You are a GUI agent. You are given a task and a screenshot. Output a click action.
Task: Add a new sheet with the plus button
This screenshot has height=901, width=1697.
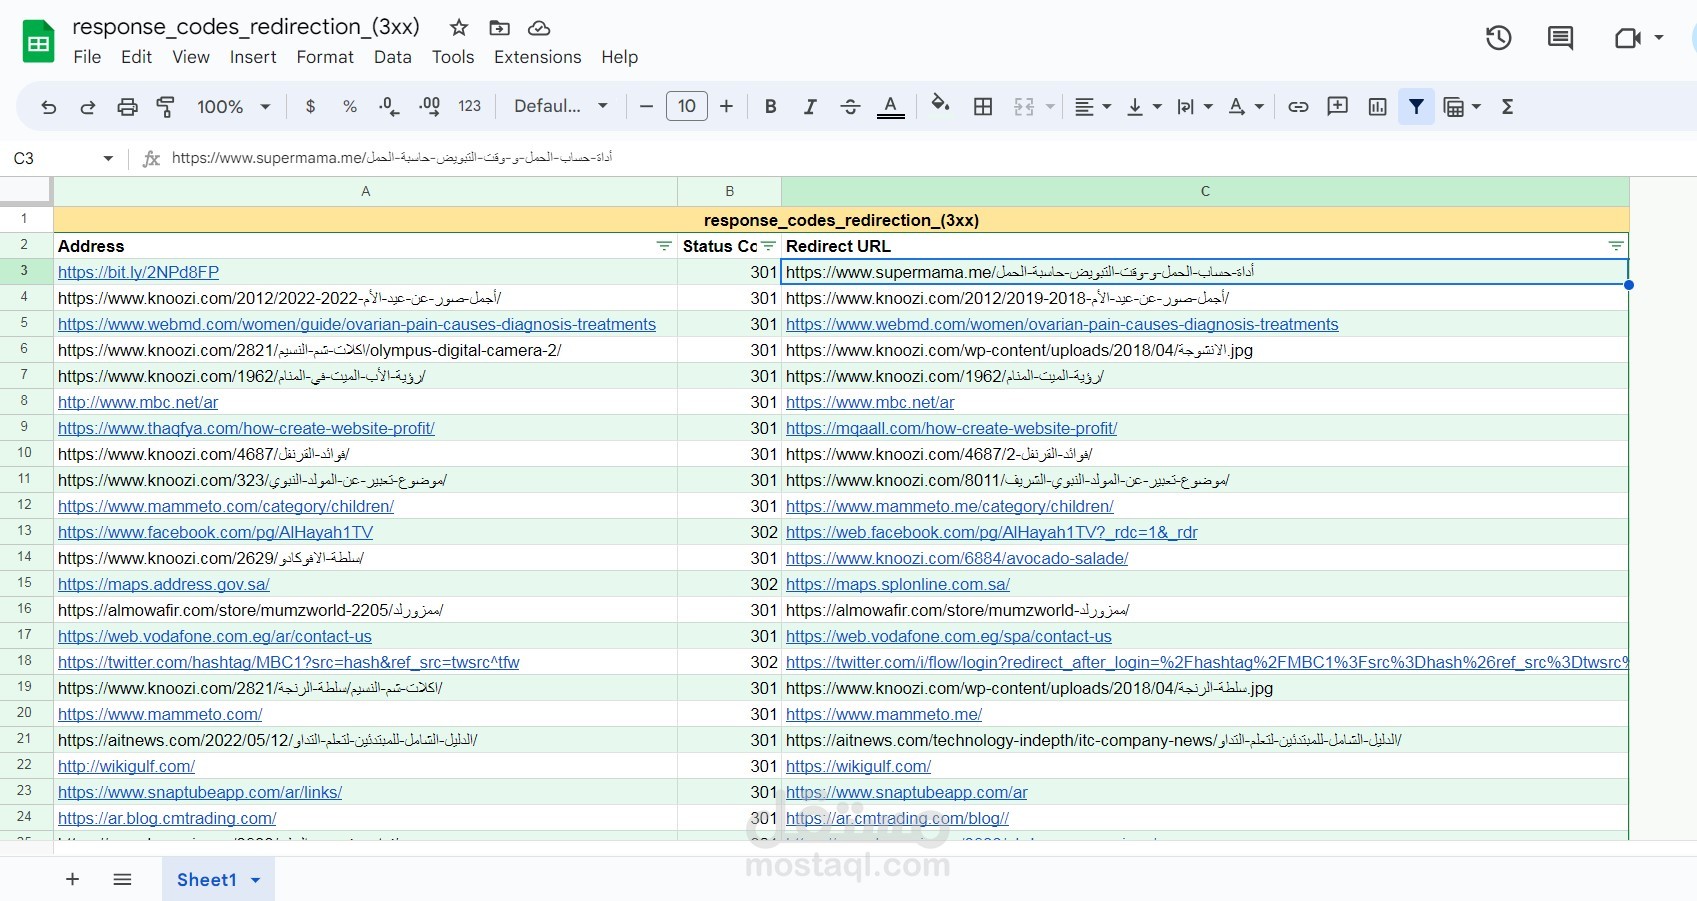point(72,879)
